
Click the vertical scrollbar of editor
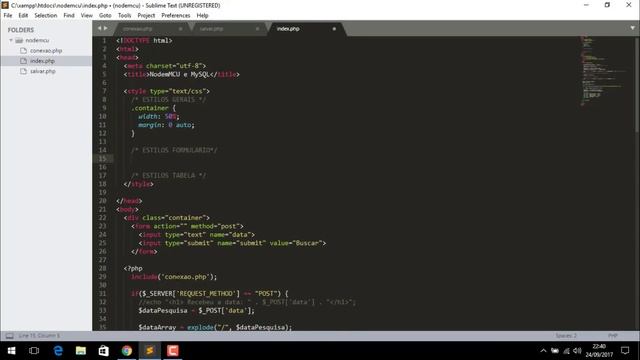637,86
